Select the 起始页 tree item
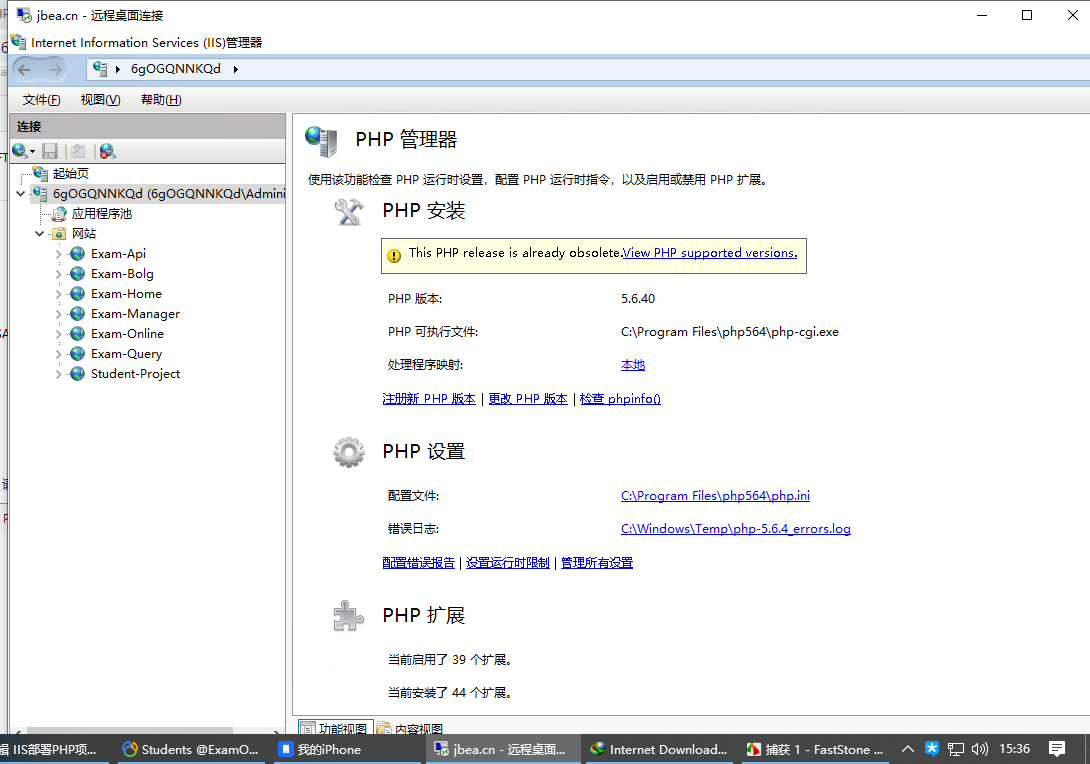 (x=70, y=173)
